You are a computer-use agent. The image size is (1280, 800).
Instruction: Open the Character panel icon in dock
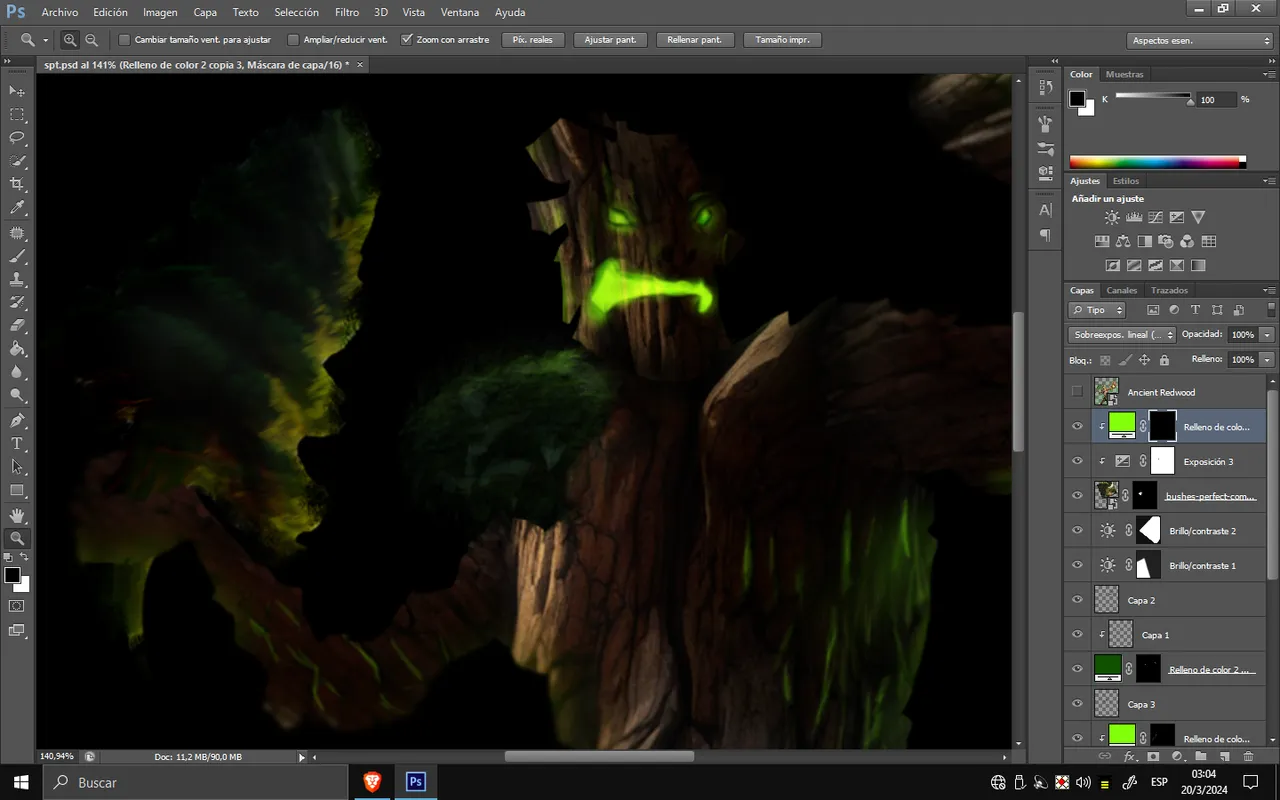coord(1045,210)
